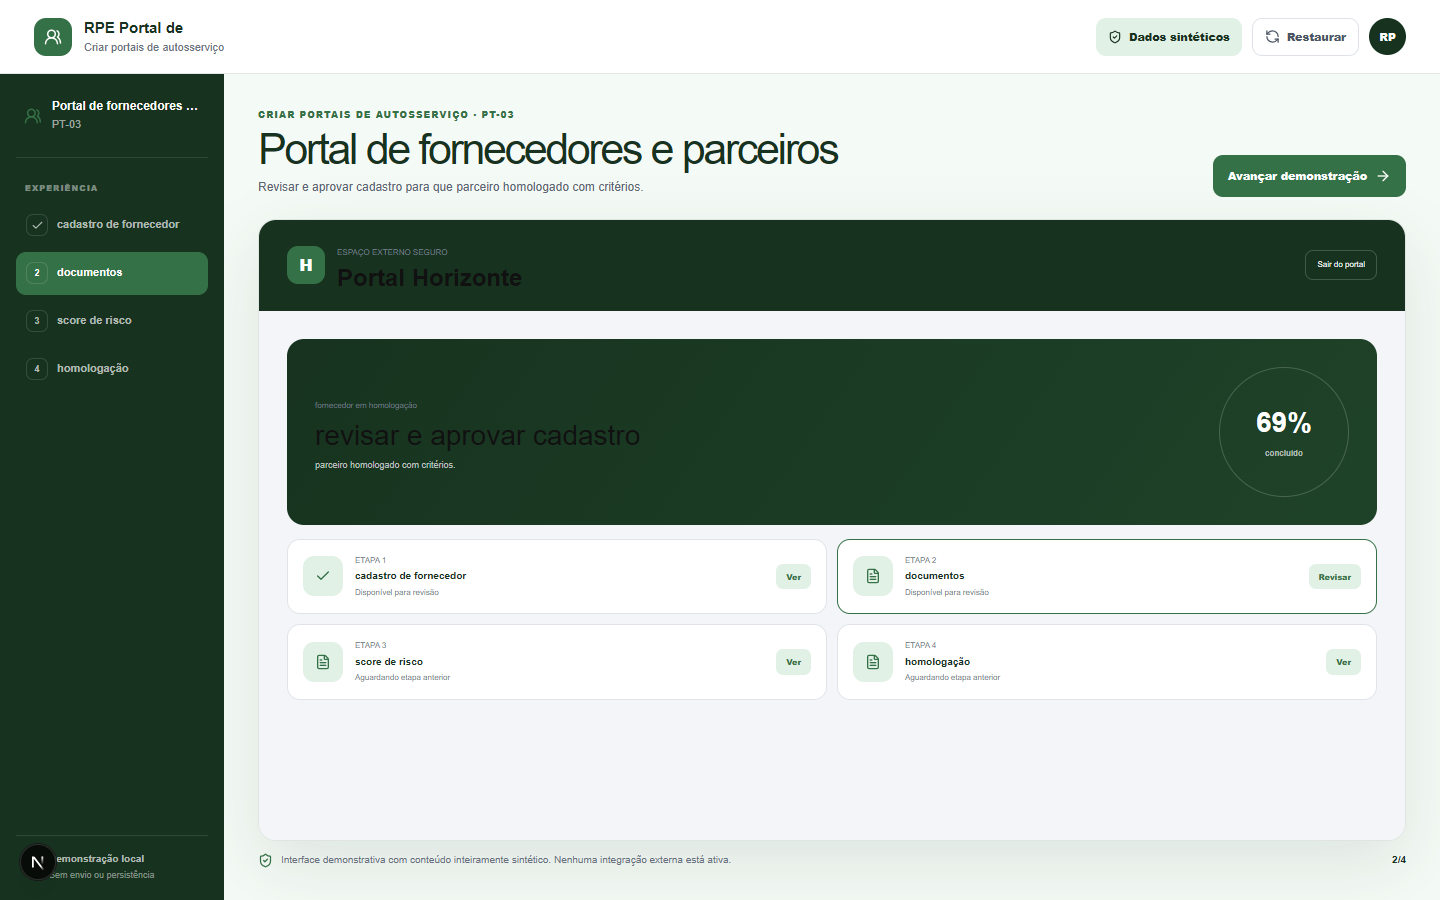The height and width of the screenshot is (900, 1440).
Task: Click the Portal Horizonte H logo
Action: click(306, 265)
